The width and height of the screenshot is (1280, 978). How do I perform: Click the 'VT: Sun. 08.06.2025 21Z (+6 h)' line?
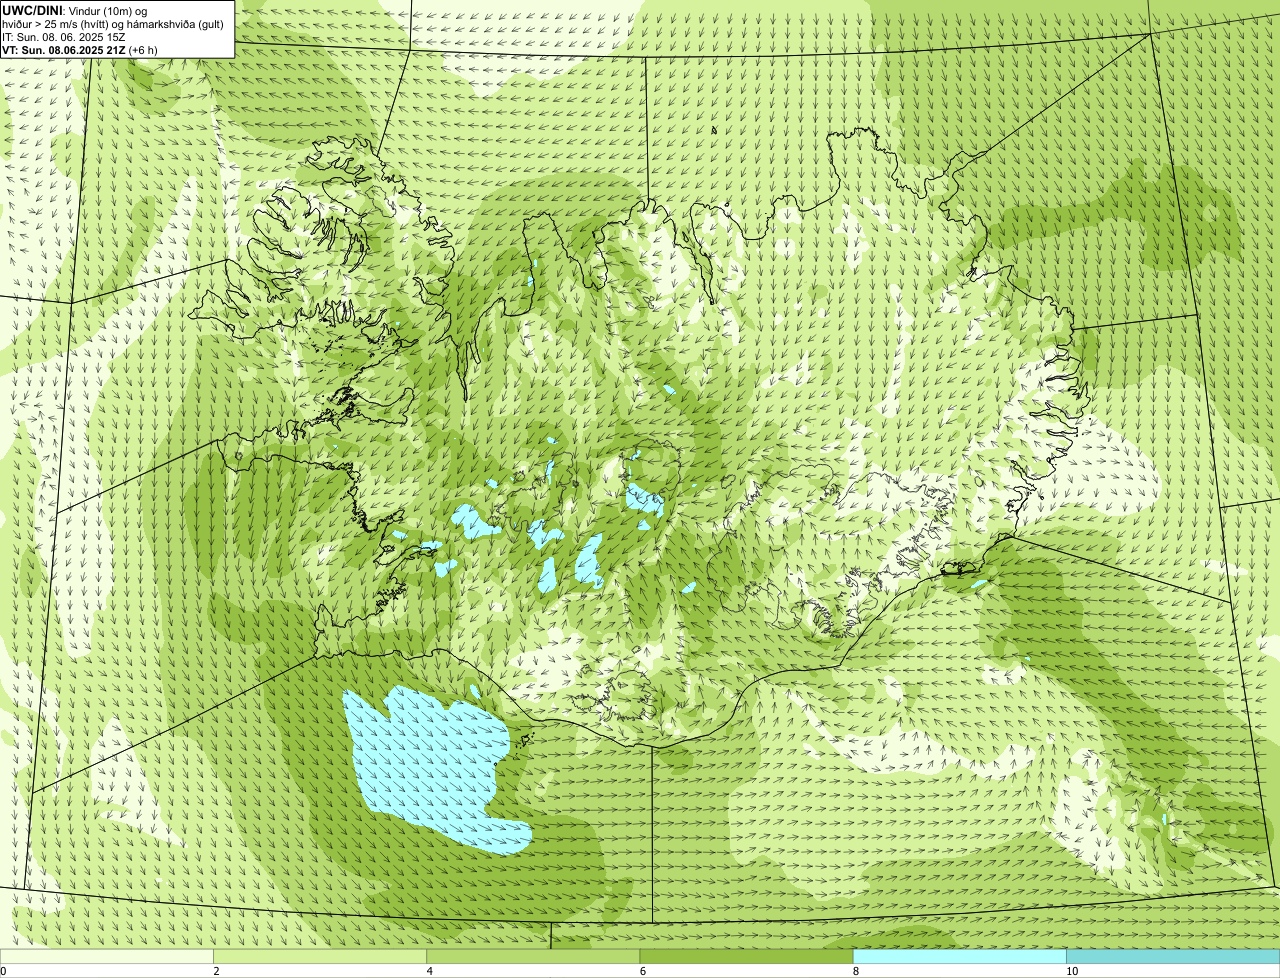[80, 49]
